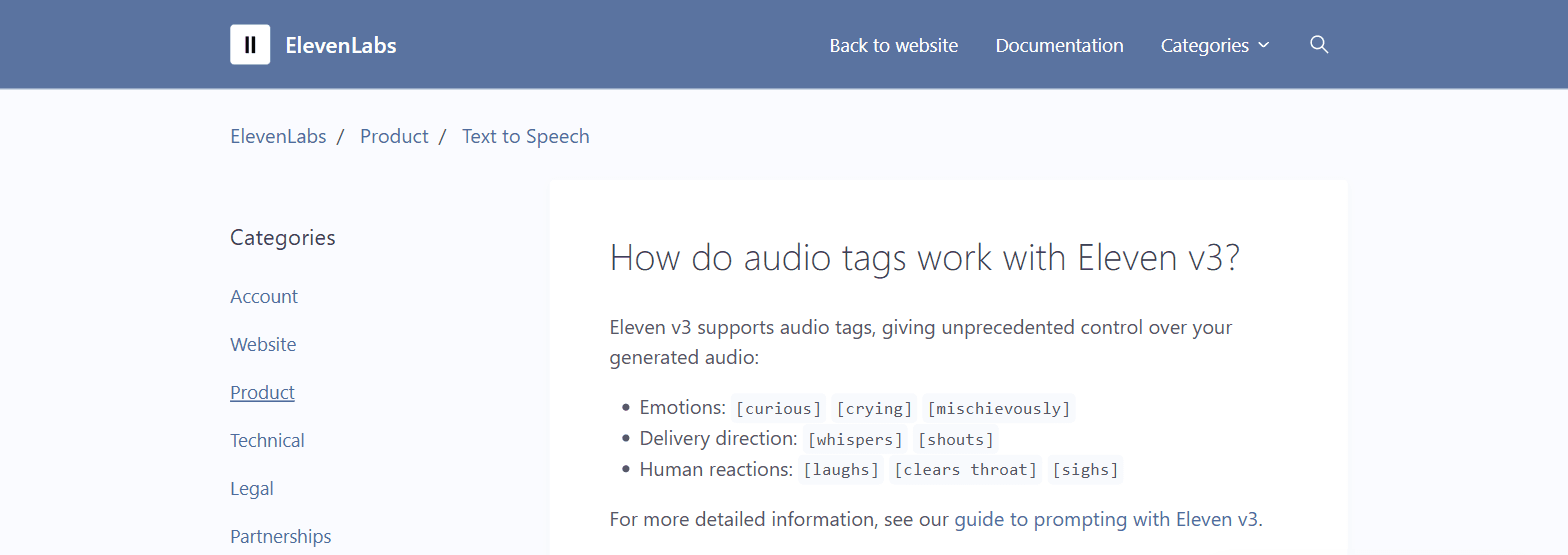Click the Delivery direction: bullet label
Viewport: 1568px width, 555px height.
click(719, 439)
